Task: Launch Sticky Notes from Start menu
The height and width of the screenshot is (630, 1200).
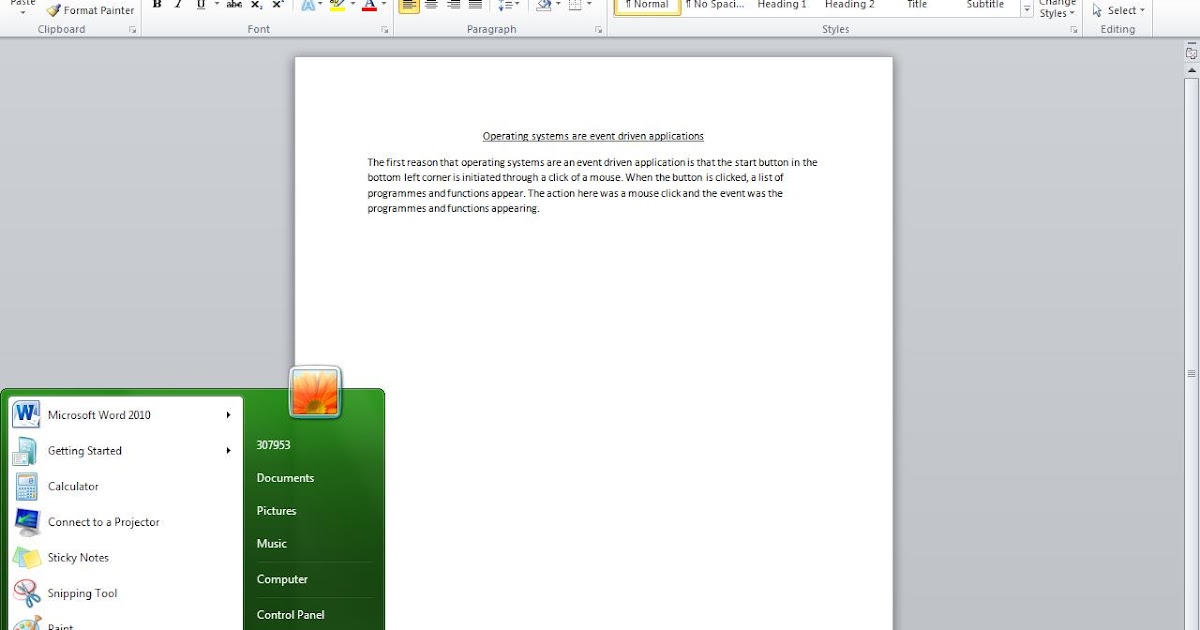Action: (124, 558)
